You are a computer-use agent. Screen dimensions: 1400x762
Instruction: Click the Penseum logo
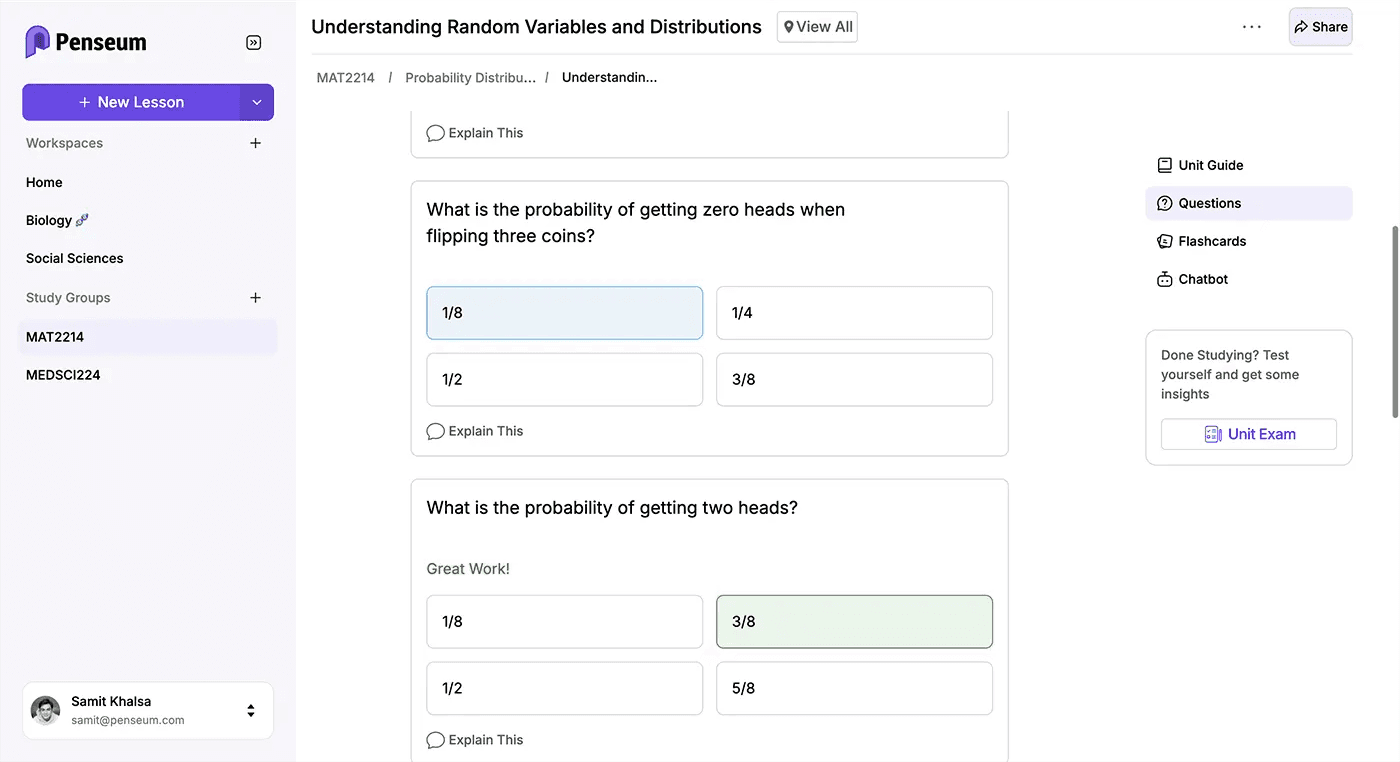[85, 42]
